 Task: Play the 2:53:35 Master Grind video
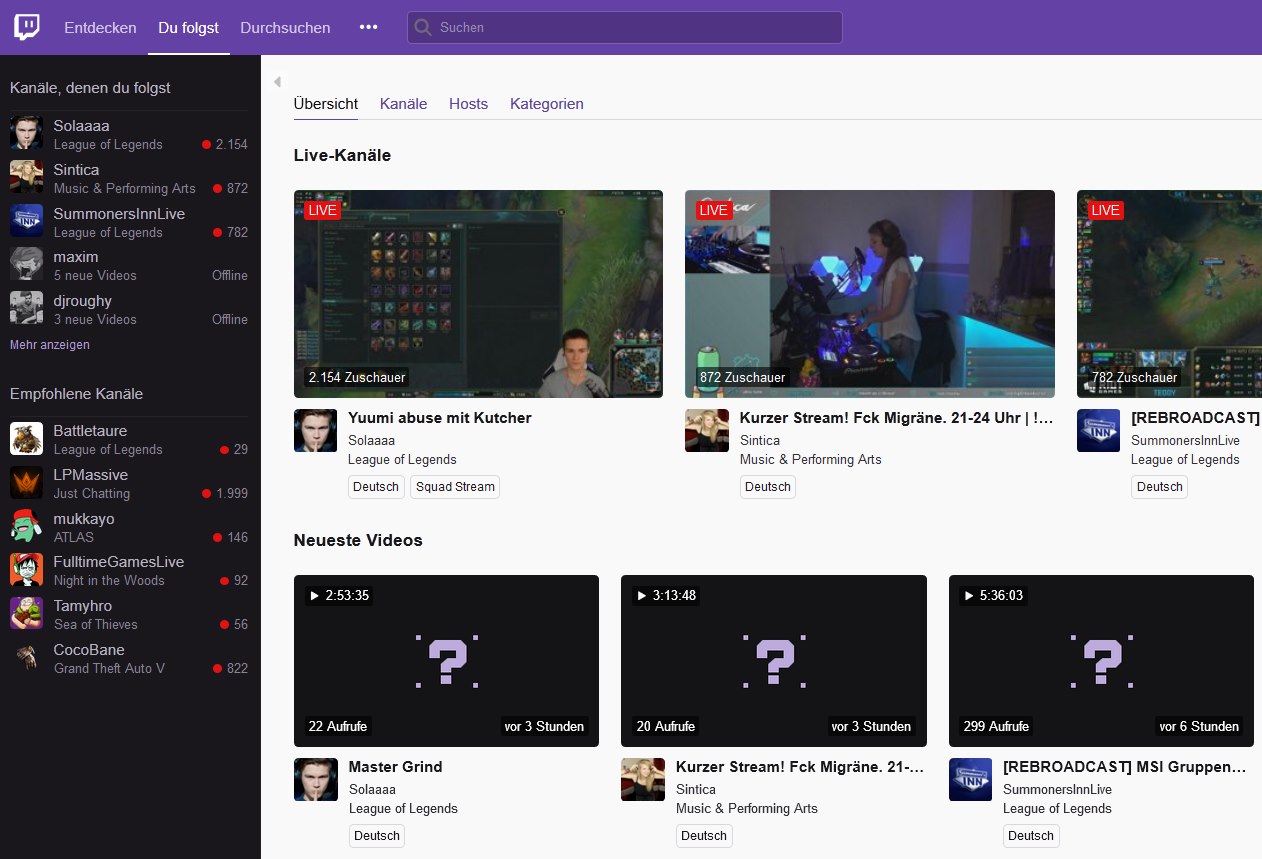tap(446, 661)
